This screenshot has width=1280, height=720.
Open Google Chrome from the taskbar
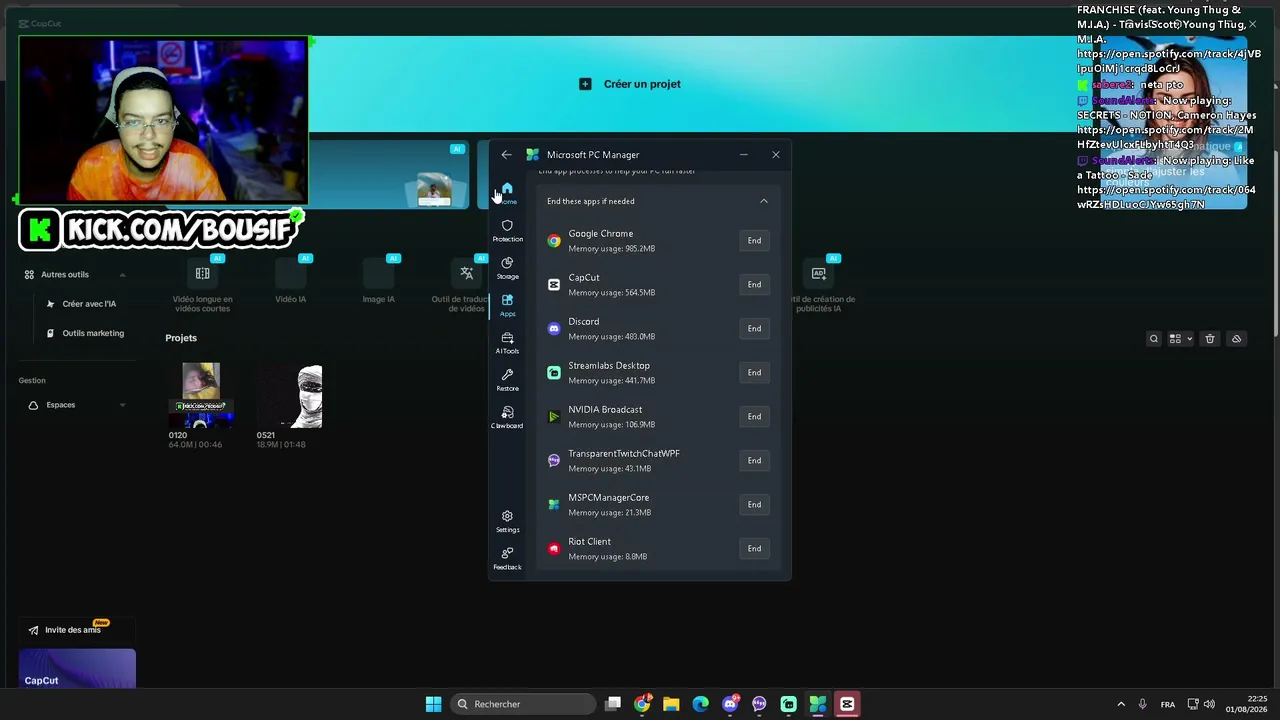pos(642,704)
